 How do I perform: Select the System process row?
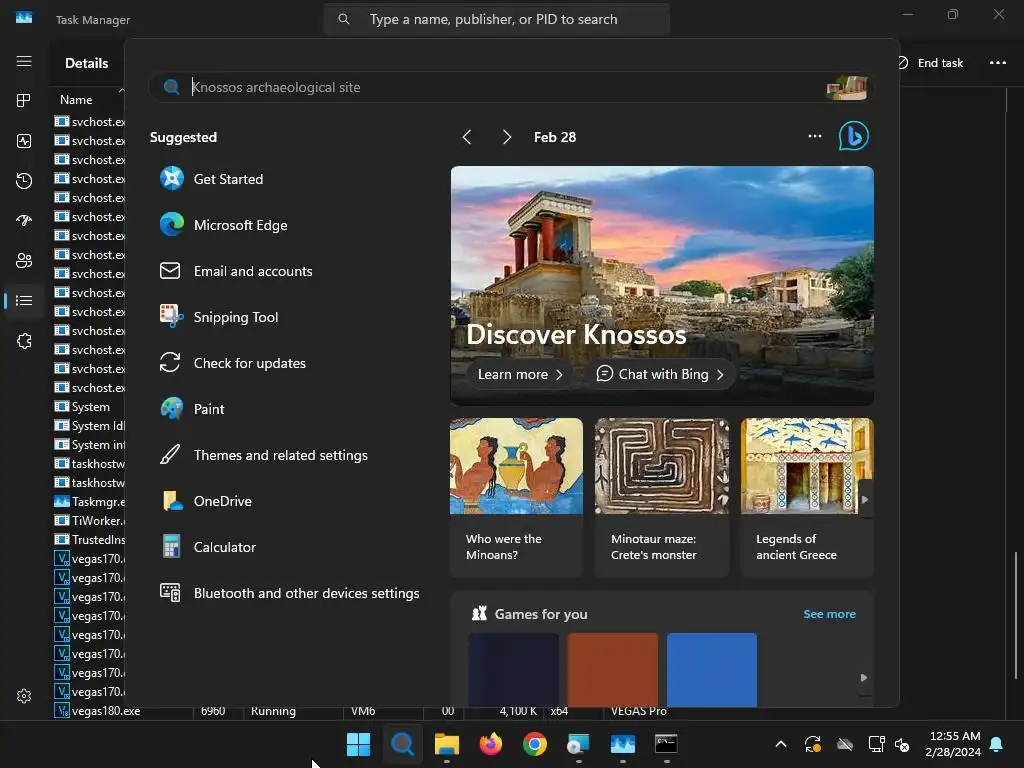click(89, 407)
